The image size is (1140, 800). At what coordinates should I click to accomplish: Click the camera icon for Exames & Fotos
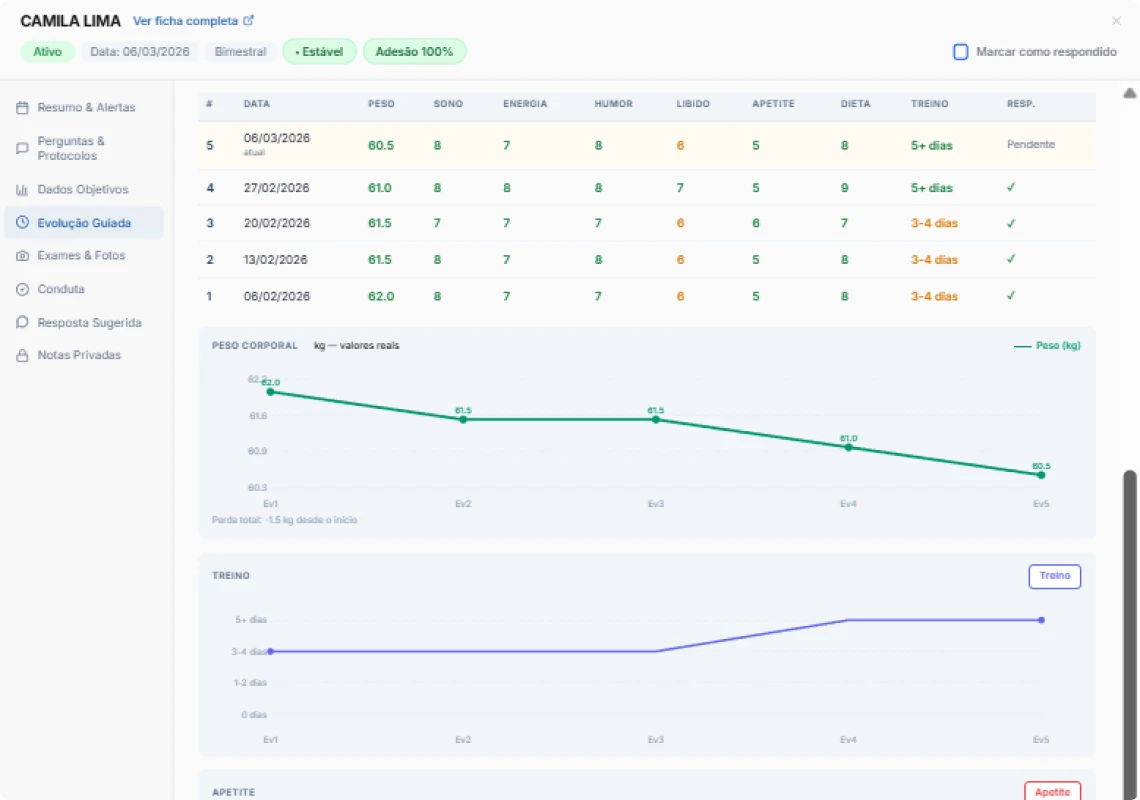[x=22, y=256]
